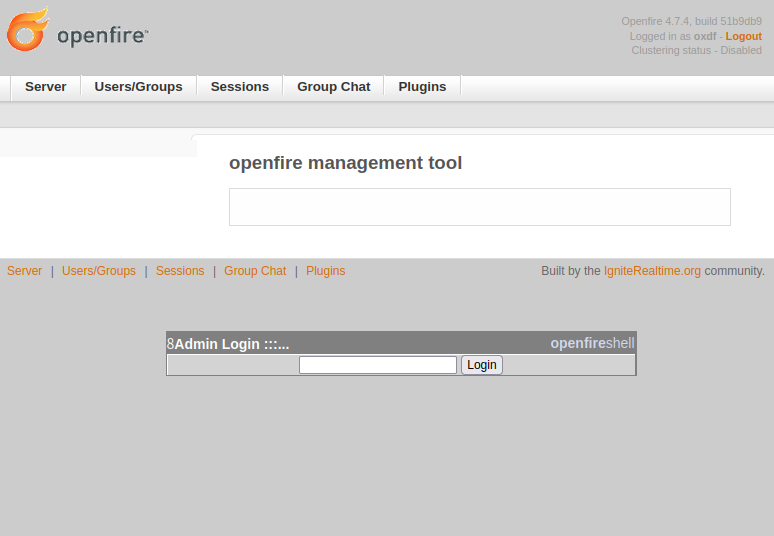
Task: Click the footer Group Chat link
Action: 254,271
